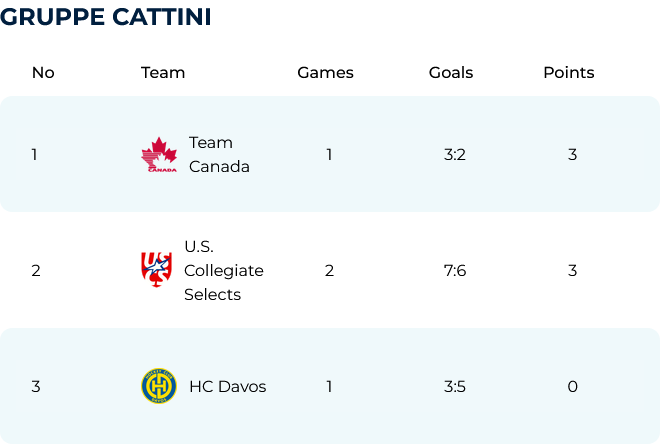Click HC Davos's 3:5 goals value
The width and height of the screenshot is (660, 444).
tap(455, 386)
